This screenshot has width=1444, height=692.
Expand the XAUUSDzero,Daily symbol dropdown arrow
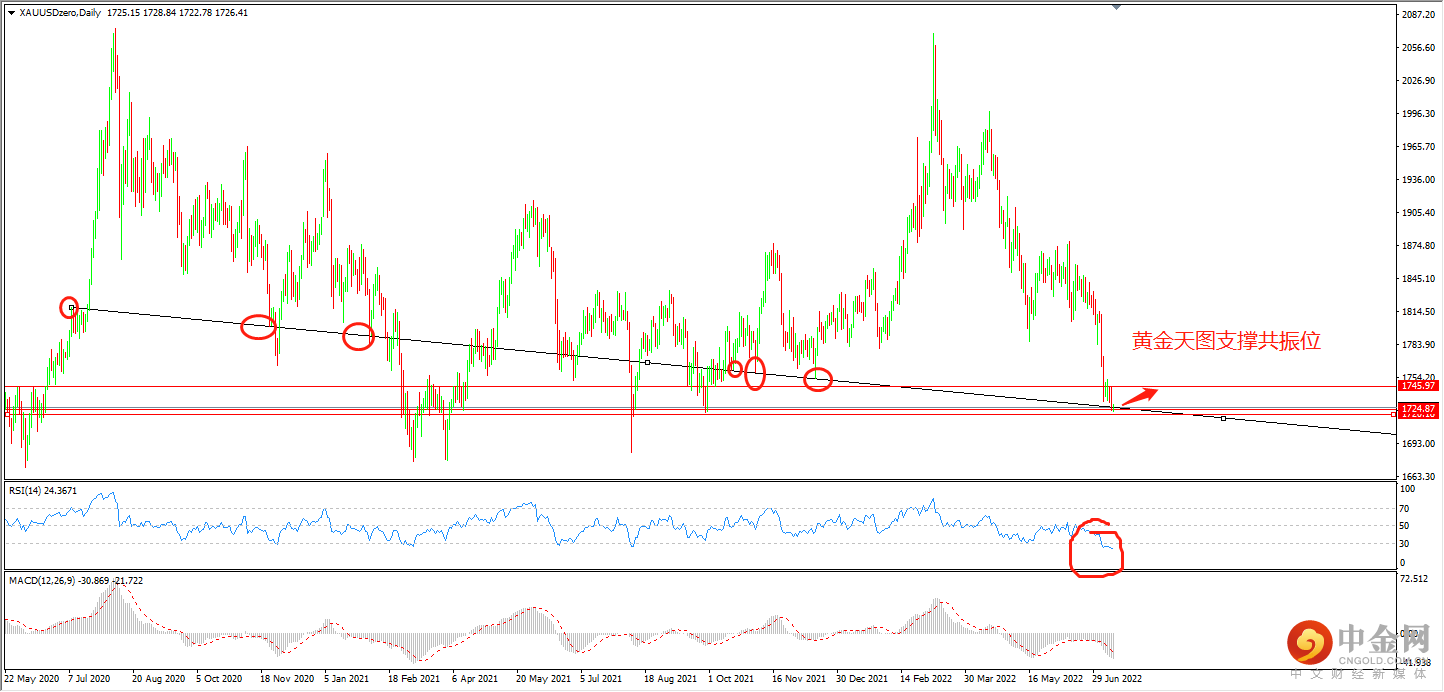(11, 13)
